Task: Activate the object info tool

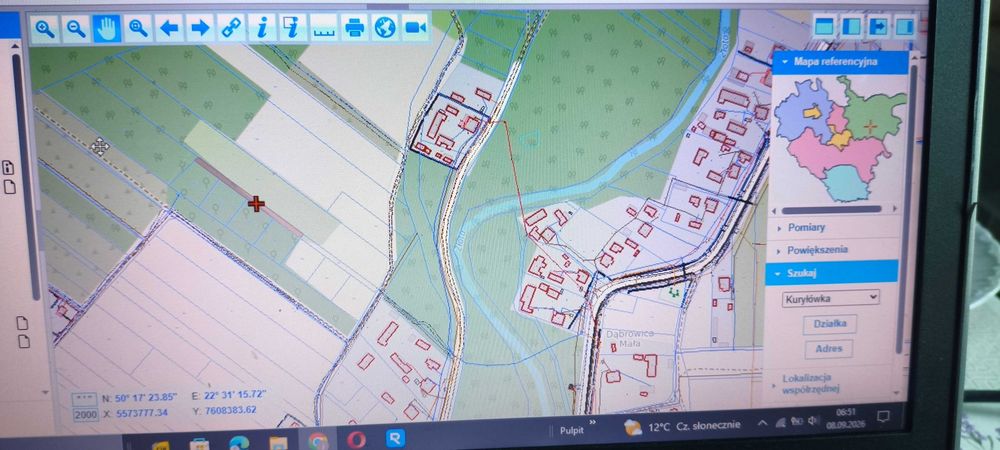Action: tap(262, 28)
